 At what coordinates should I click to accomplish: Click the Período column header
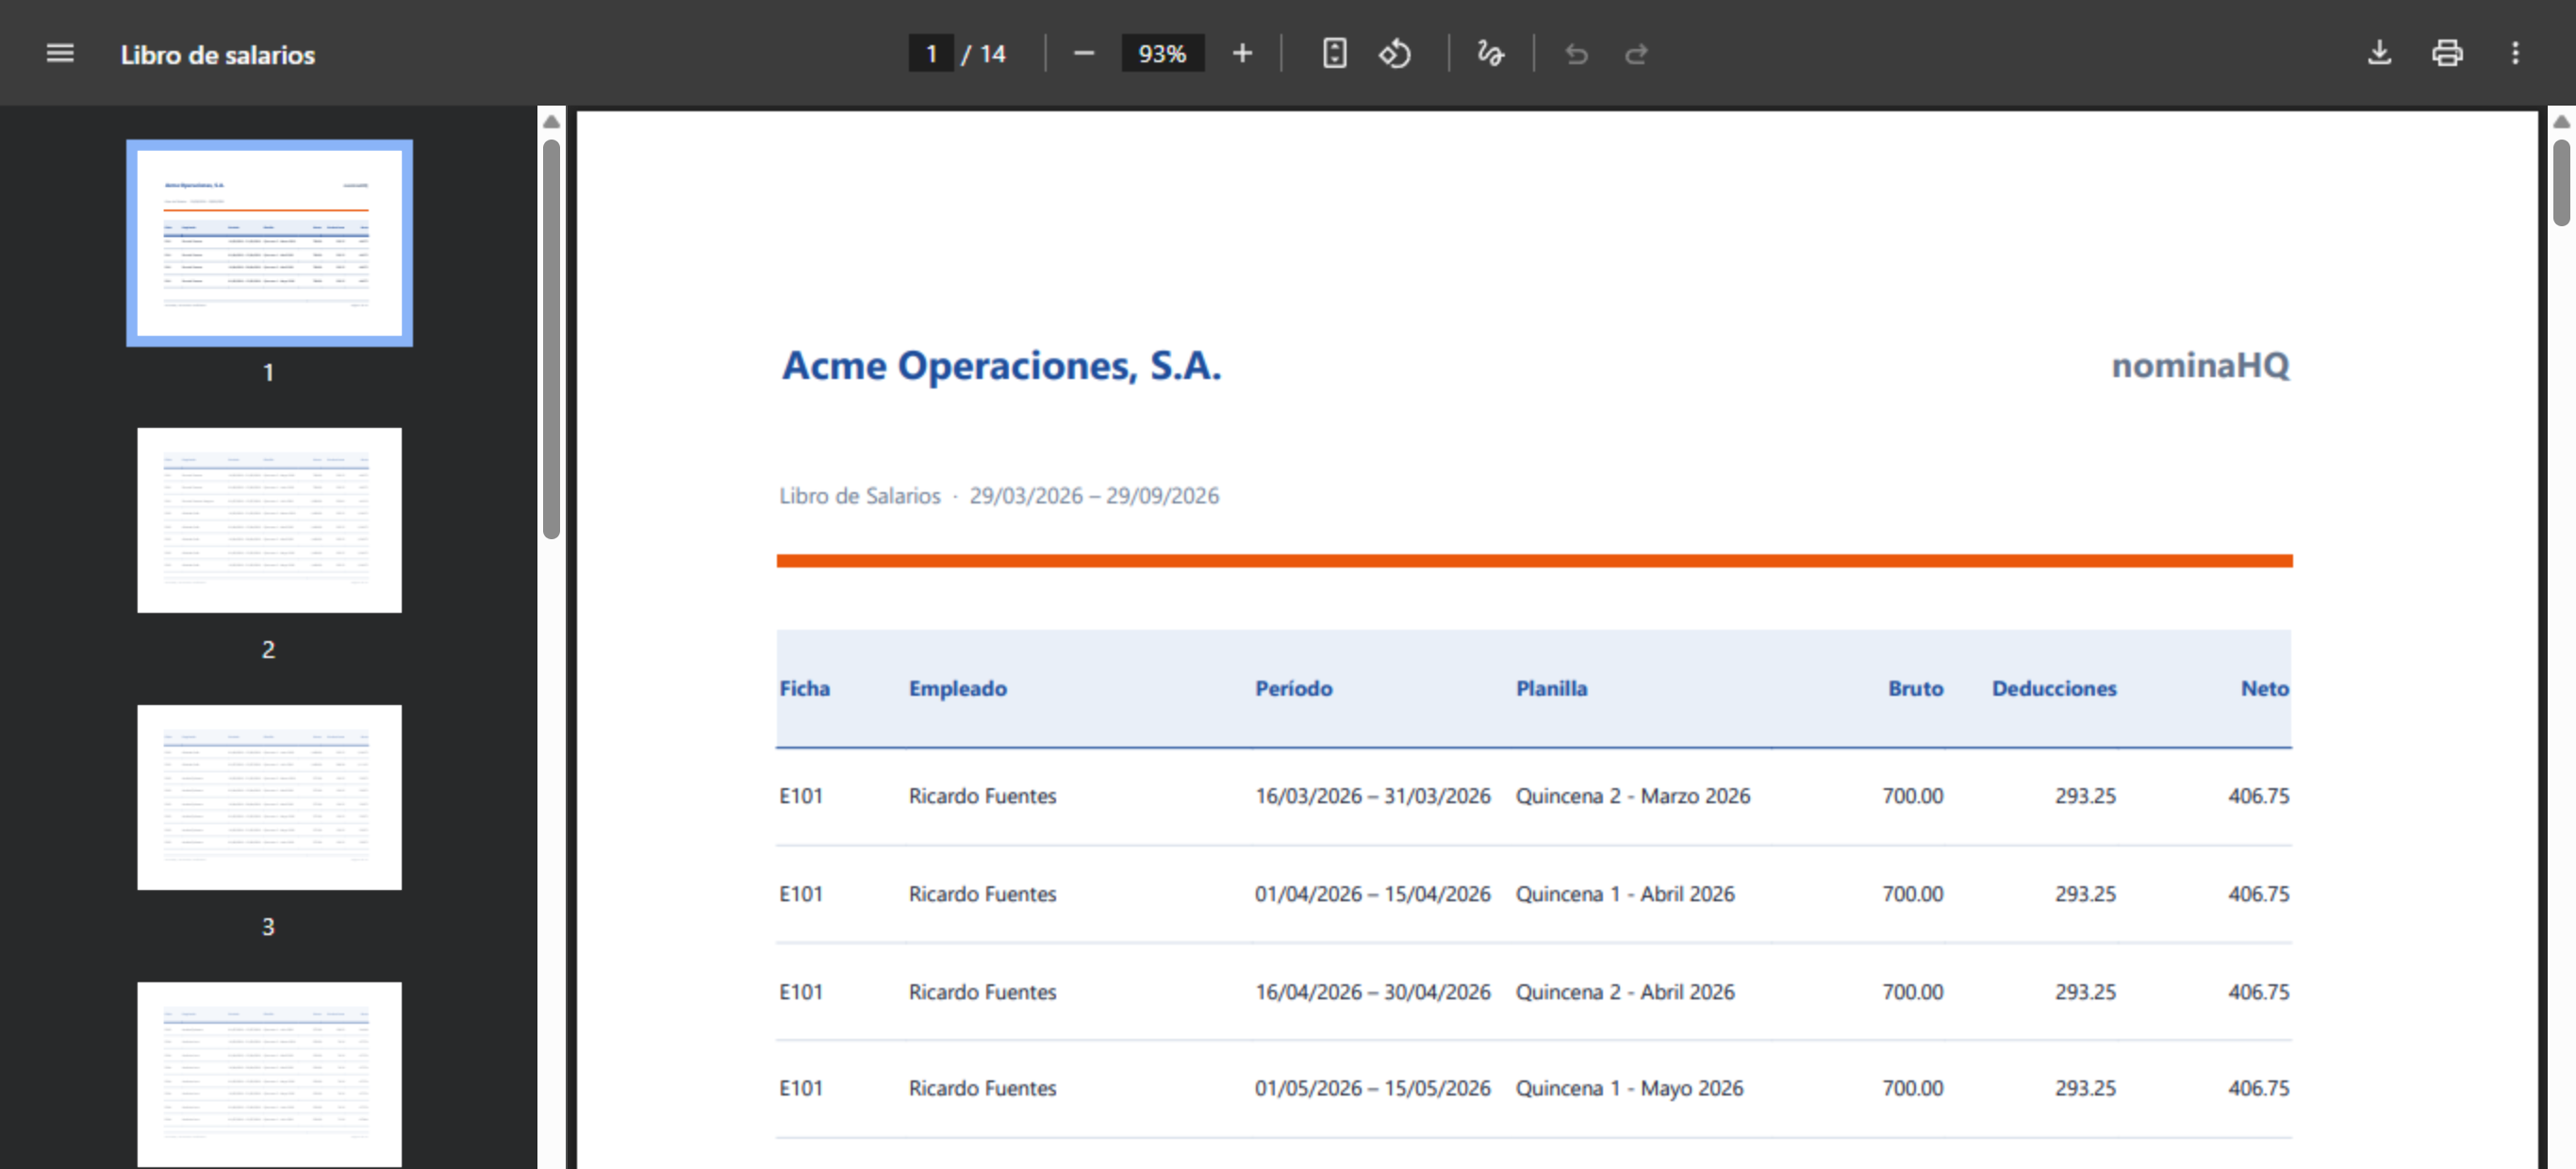click(x=1293, y=688)
